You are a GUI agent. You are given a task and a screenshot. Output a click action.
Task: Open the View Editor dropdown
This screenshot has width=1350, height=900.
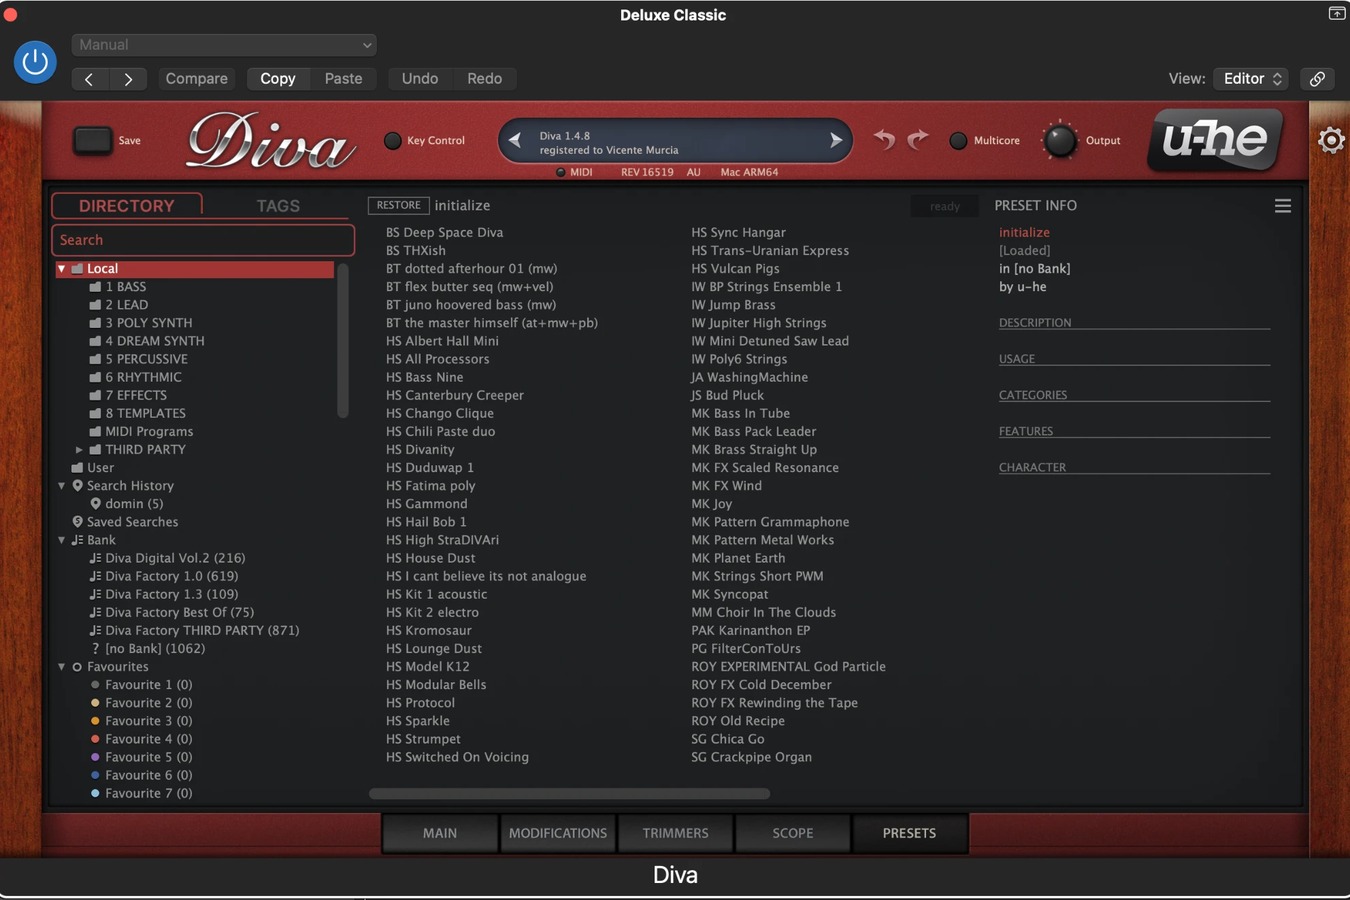coord(1250,79)
